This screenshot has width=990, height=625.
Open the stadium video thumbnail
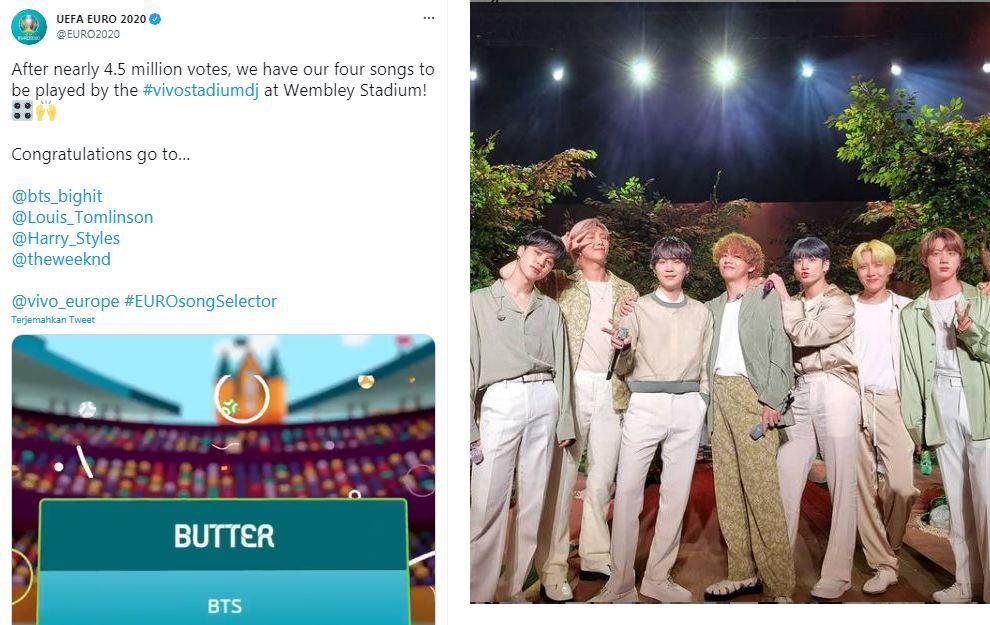224,479
